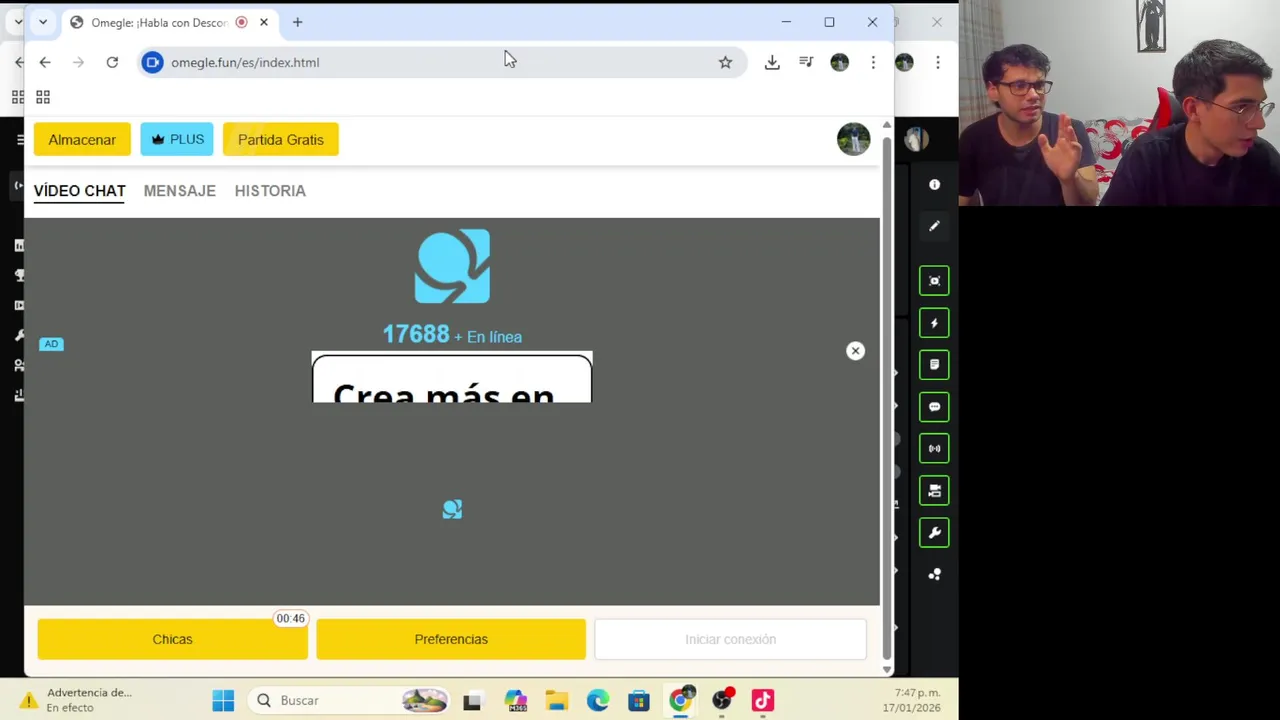1280x720 pixels.
Task: Close the ad with the X icon
Action: [855, 351]
